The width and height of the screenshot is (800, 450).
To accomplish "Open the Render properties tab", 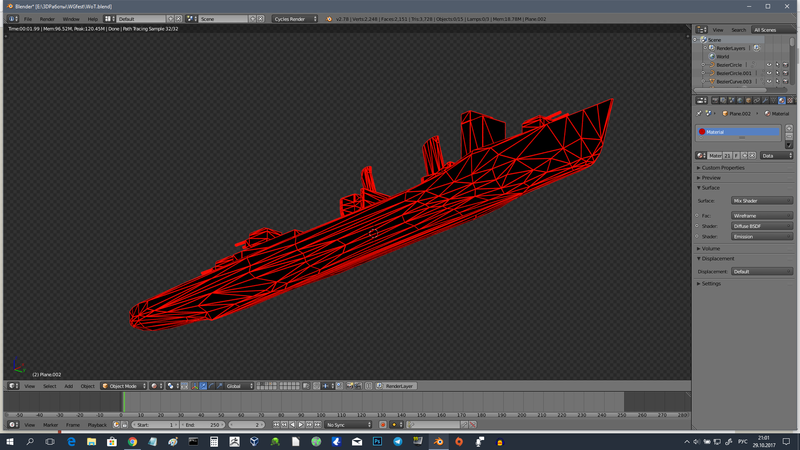I will tap(715, 101).
